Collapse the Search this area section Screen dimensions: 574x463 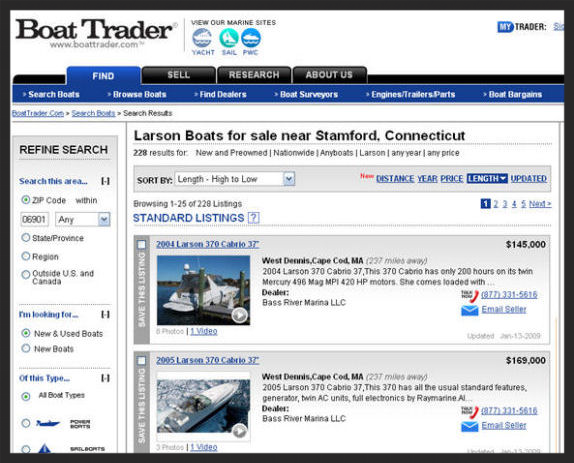coord(105,181)
